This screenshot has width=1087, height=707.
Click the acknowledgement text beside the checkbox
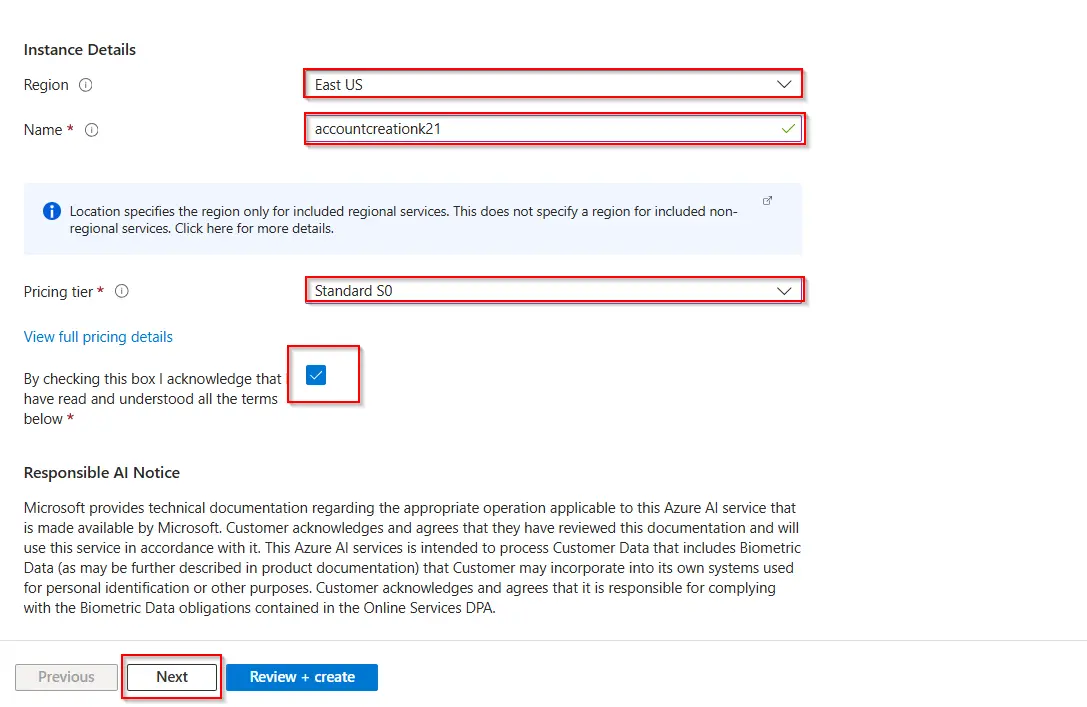pyautogui.click(x=152, y=399)
